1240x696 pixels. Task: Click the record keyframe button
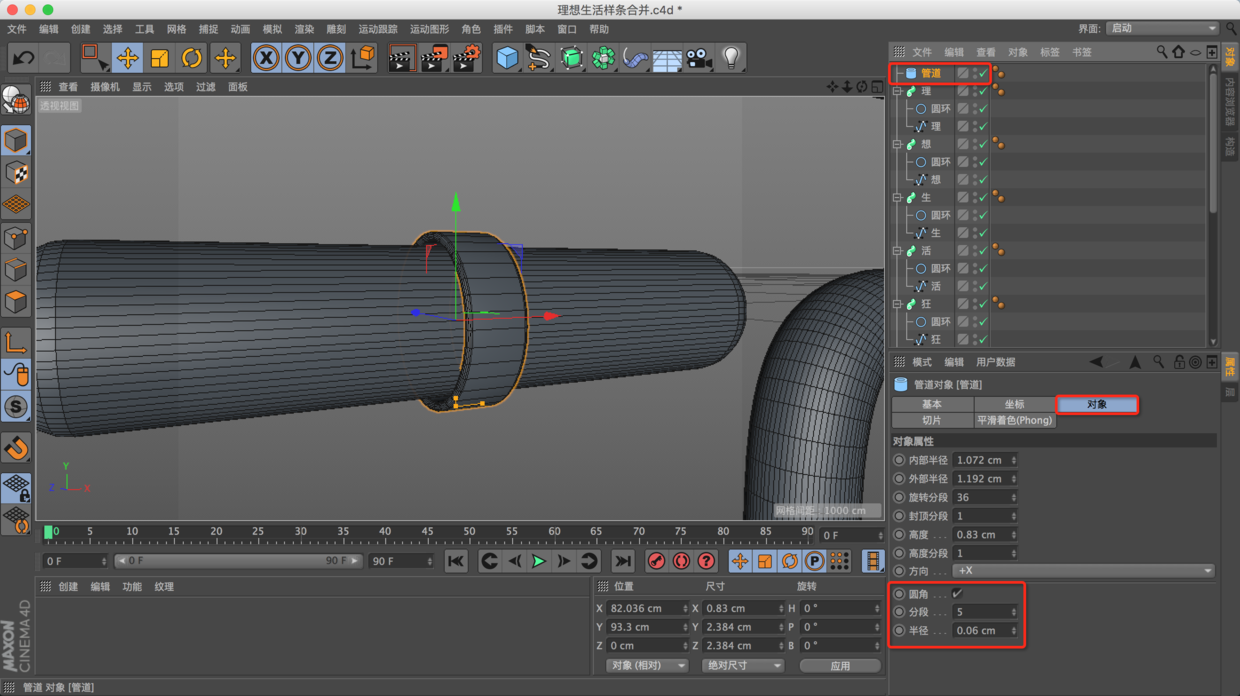click(656, 561)
